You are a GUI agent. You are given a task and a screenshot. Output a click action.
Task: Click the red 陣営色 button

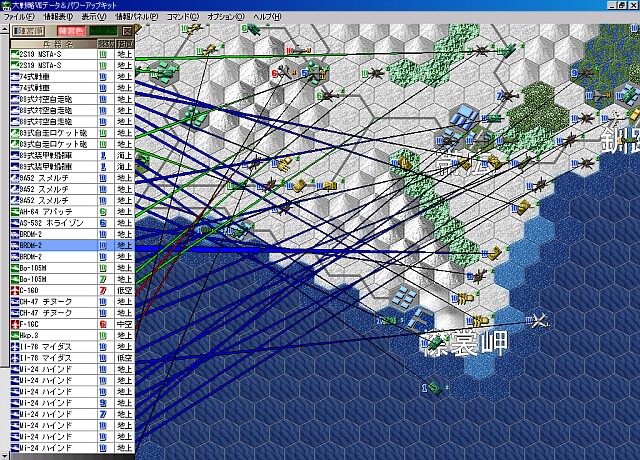point(69,32)
